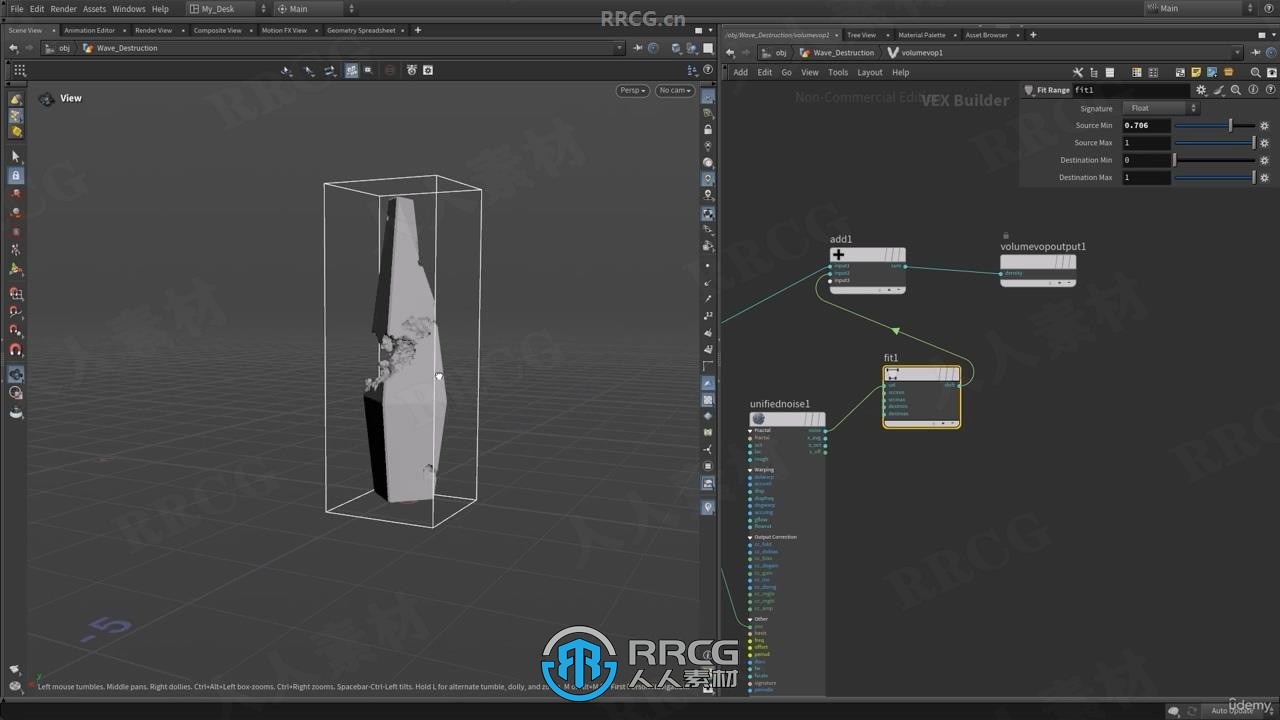Switch to the Geometry Spreadsheet tab
The image size is (1280, 720).
pyautogui.click(x=360, y=30)
